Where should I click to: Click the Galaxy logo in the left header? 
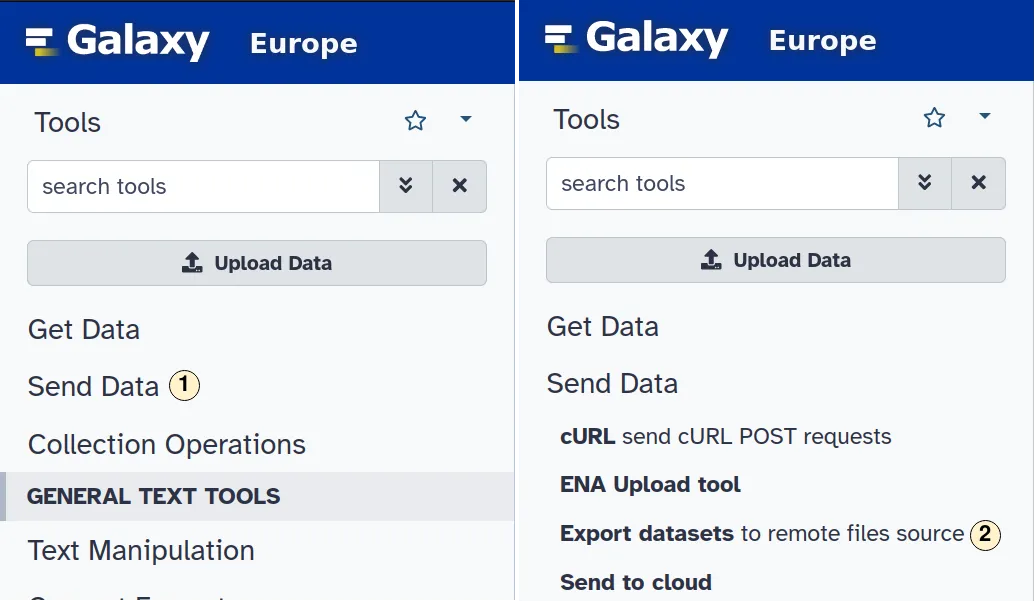point(118,42)
